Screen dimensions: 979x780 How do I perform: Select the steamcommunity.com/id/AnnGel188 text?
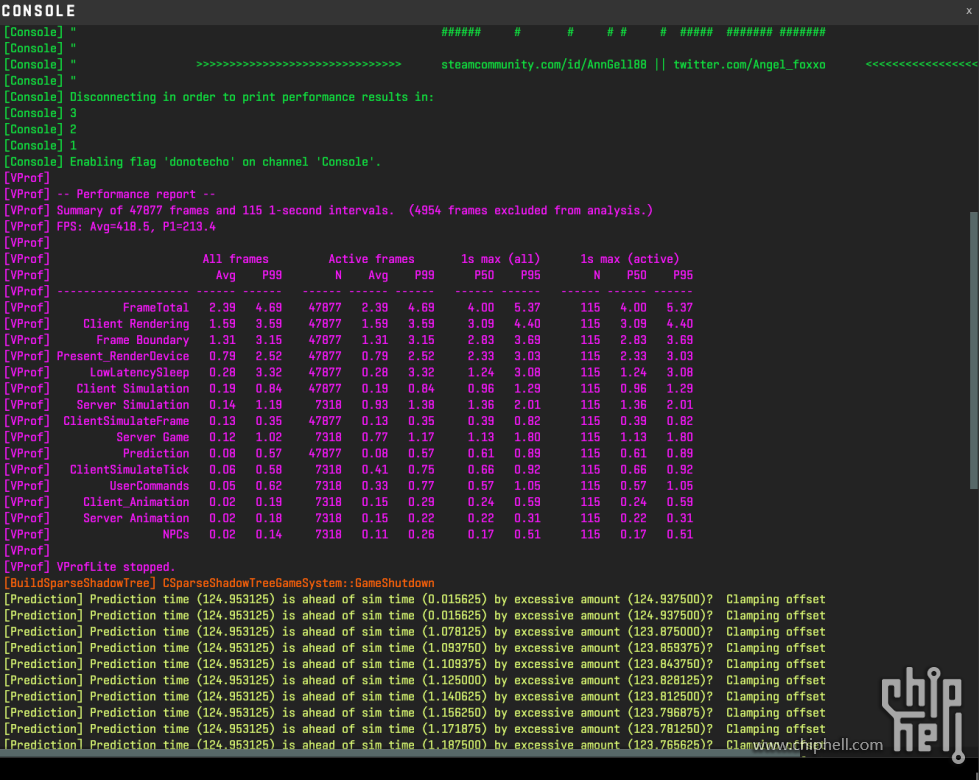pos(544,64)
